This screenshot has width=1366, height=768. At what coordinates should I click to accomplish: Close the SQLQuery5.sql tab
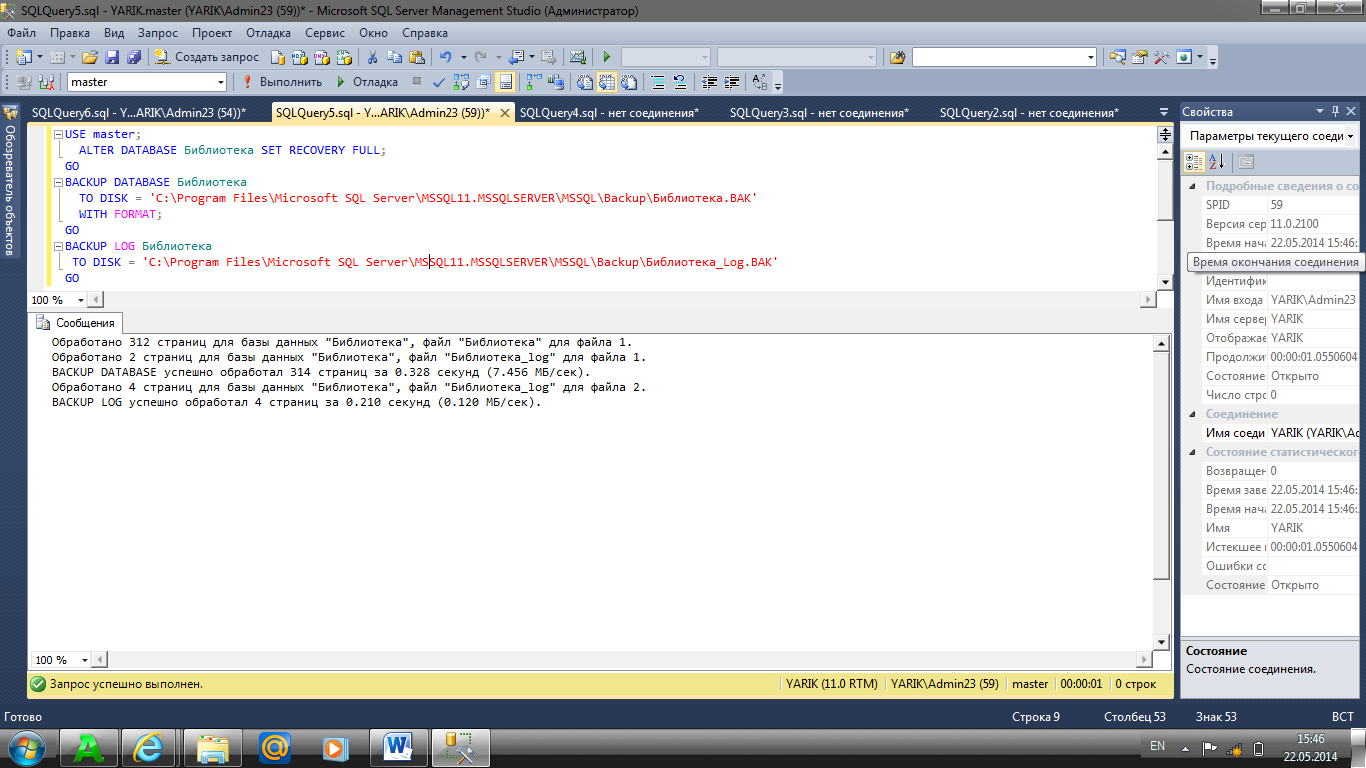pyautogui.click(x=503, y=113)
